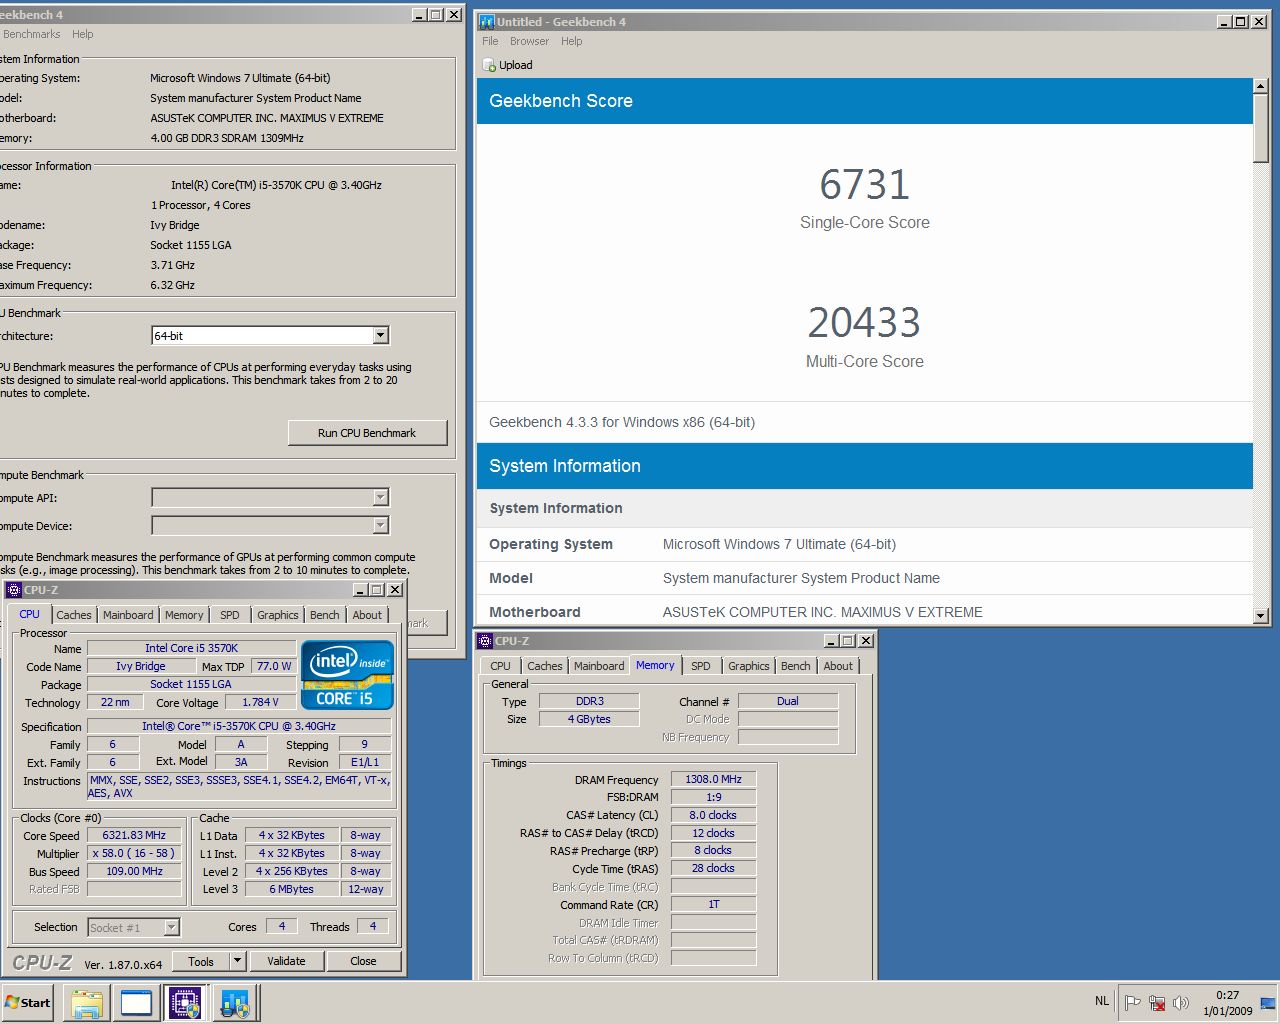Click the Upload icon in Geekbench toolbar
1280x1024 pixels.
[x=489, y=65]
